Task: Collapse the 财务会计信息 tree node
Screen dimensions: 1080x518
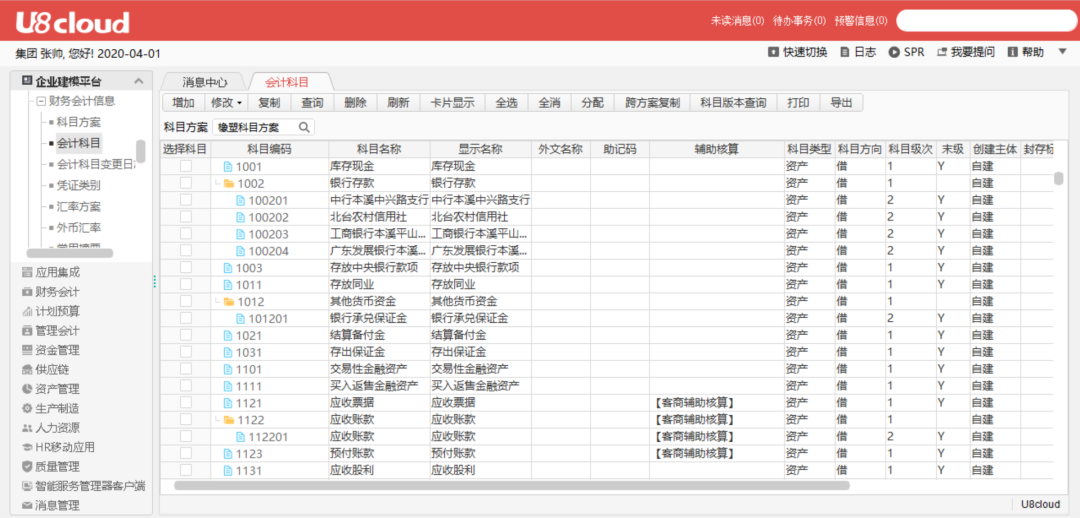Action: (x=41, y=101)
